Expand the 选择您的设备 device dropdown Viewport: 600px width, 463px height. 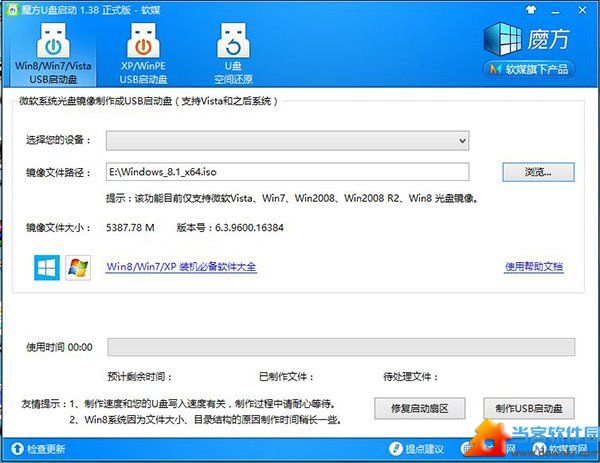click(287, 141)
